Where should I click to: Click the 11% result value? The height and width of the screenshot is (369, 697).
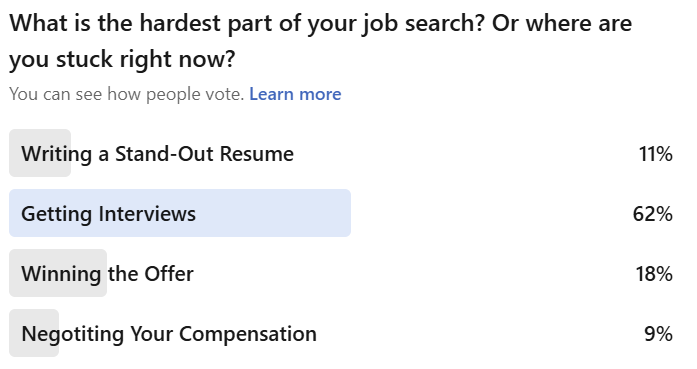[x=656, y=154]
